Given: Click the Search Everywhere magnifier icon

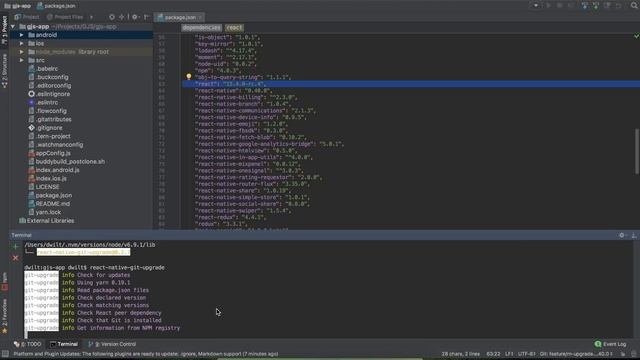Looking at the screenshot, I should click(635, 5).
